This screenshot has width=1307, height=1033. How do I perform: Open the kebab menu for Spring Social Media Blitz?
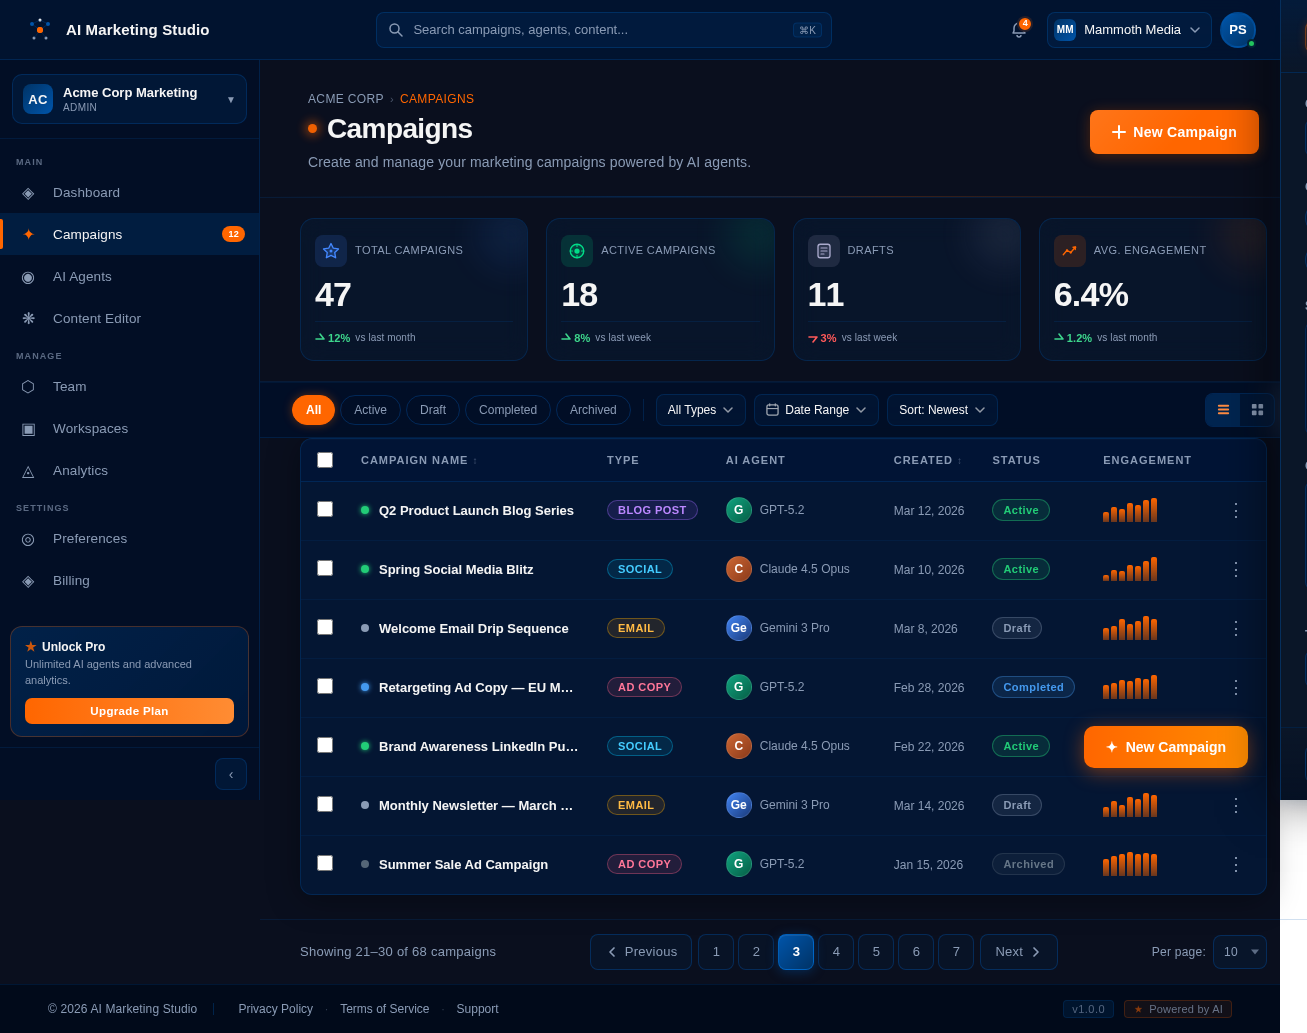point(1235,569)
